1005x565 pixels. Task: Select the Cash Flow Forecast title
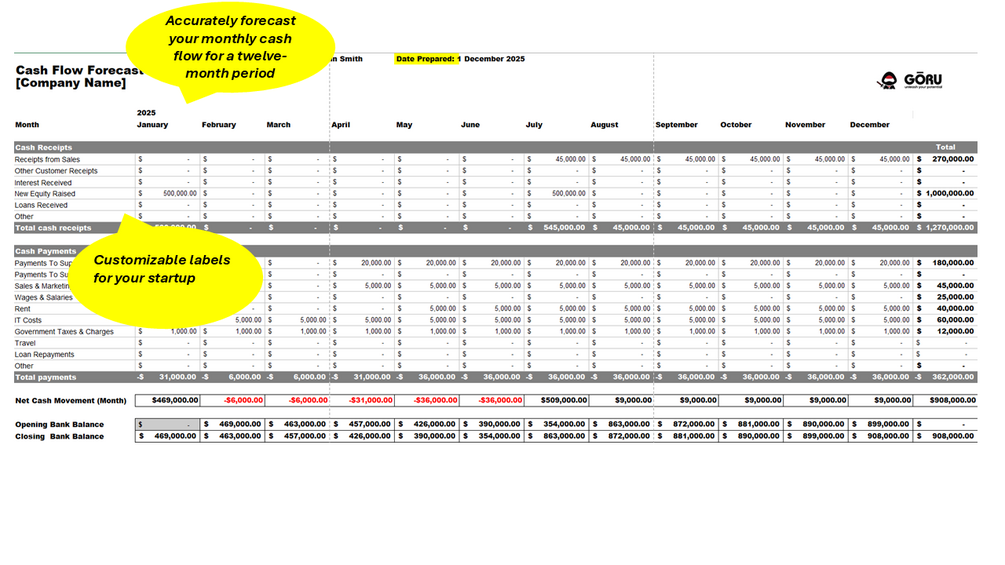80,70
